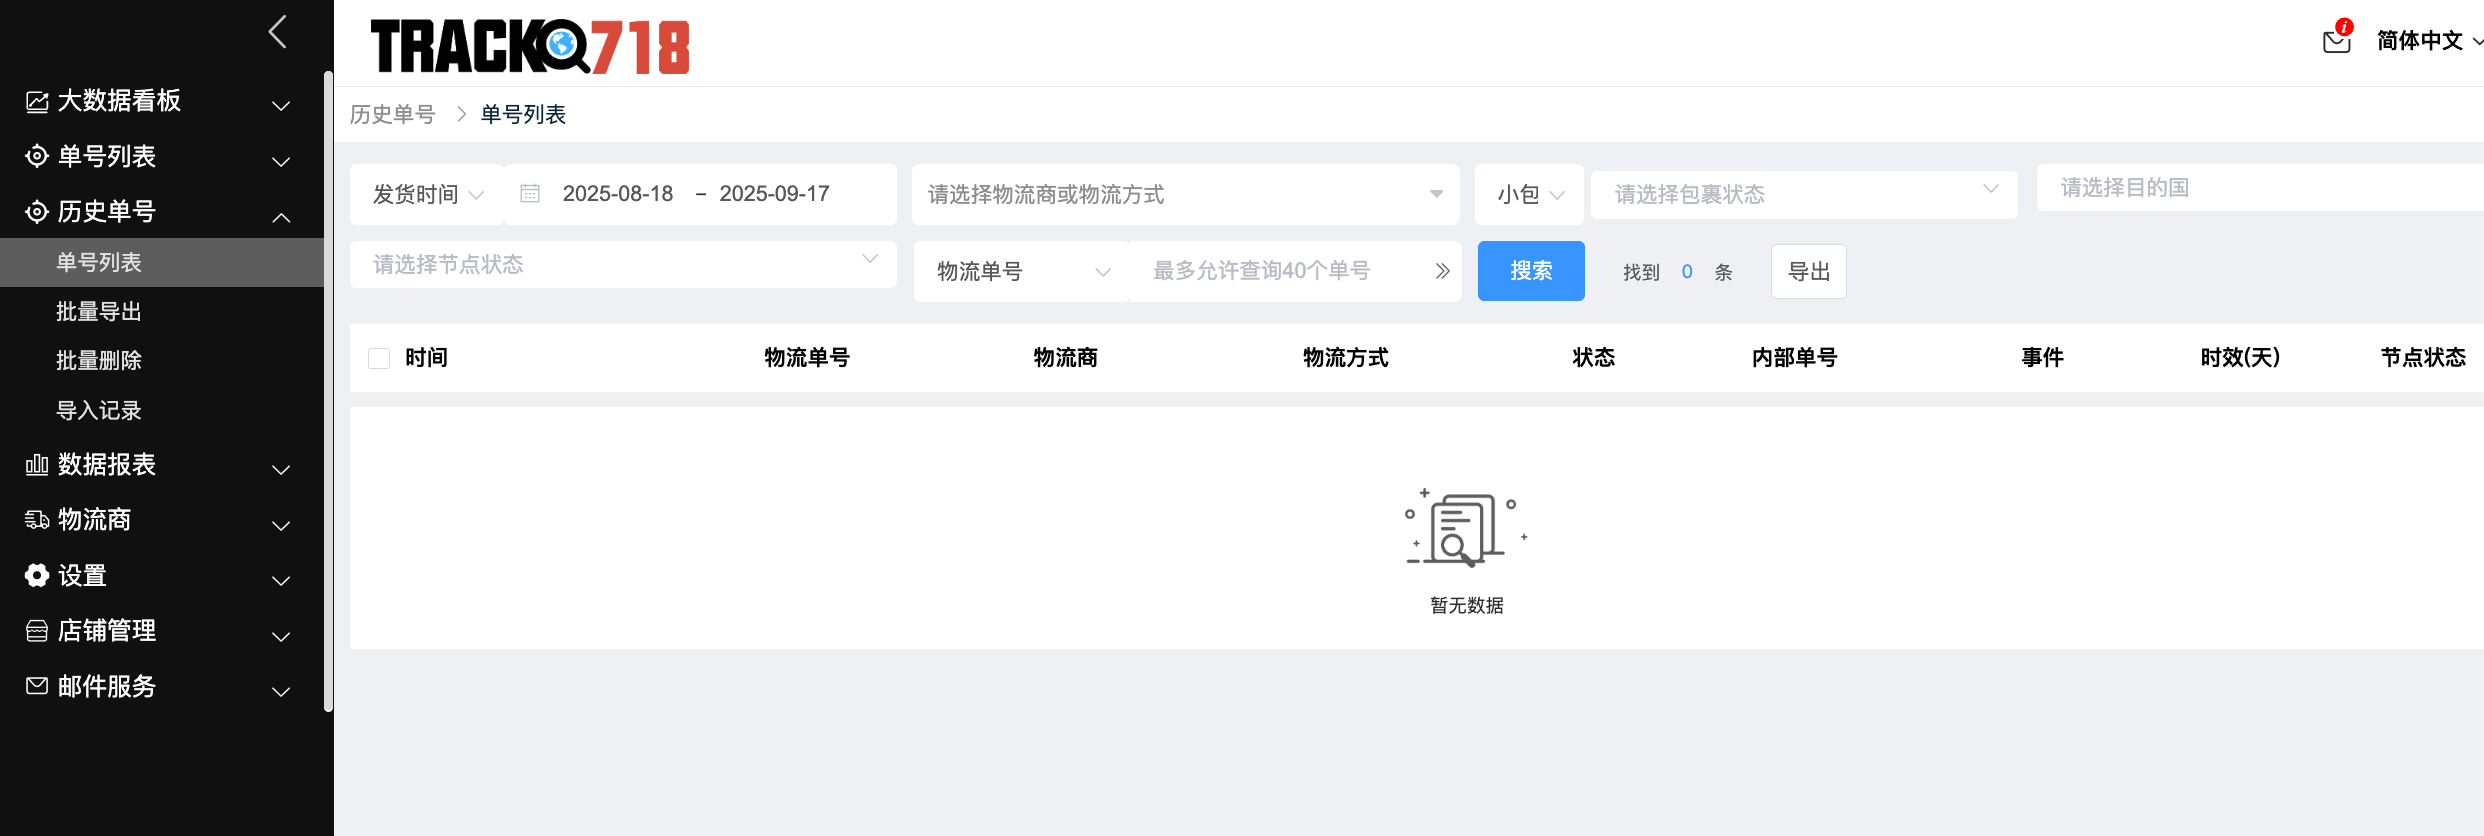2484x836 pixels.
Task: Open the 请选择包裹状态 package status dropdown
Action: point(1803,194)
